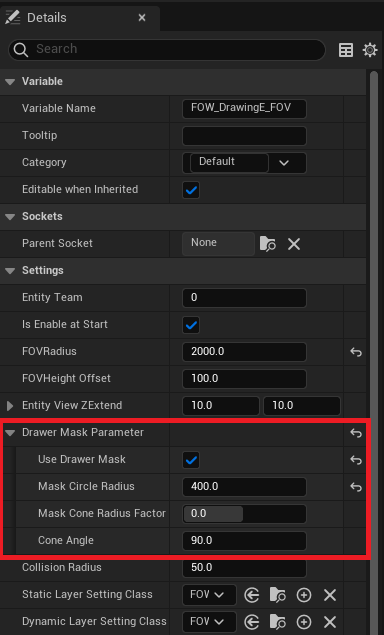384x635 pixels.
Task: Create new Dynamic Layer Setting Class asset
Action: pos(304,622)
